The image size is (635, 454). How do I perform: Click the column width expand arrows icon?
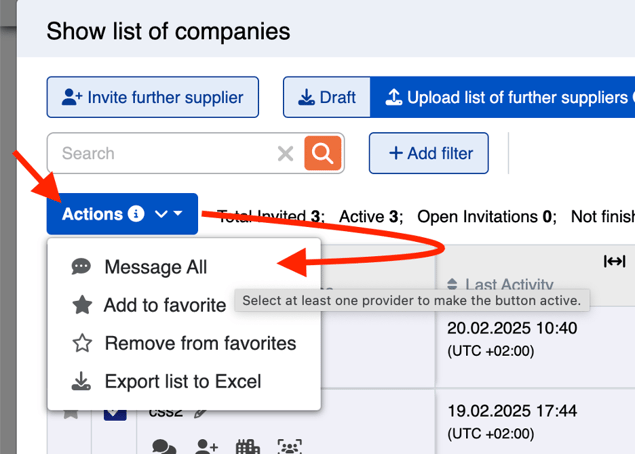pos(614,261)
